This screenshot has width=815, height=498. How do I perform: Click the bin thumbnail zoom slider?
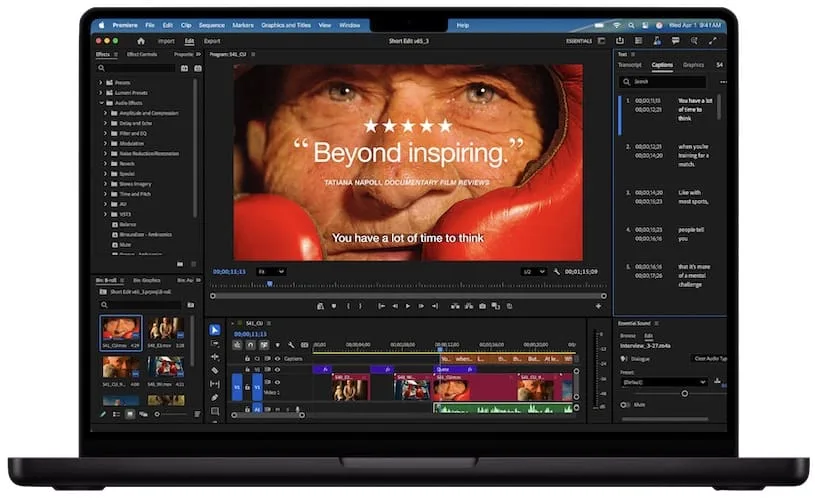pos(157,414)
